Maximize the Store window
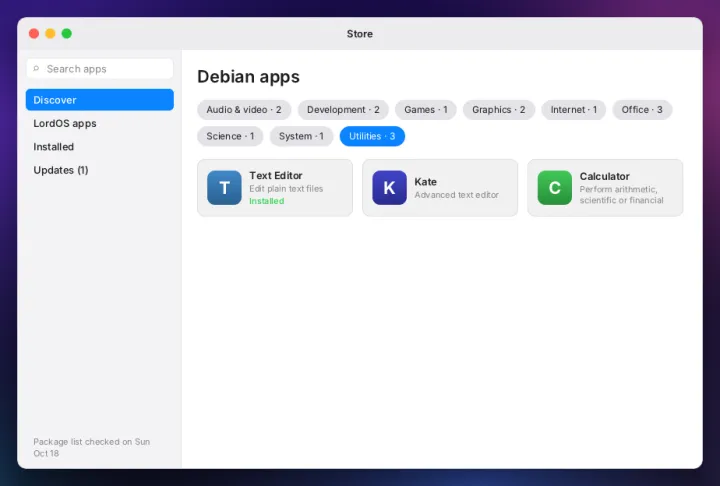Image resolution: width=720 pixels, height=486 pixels. [x=67, y=34]
